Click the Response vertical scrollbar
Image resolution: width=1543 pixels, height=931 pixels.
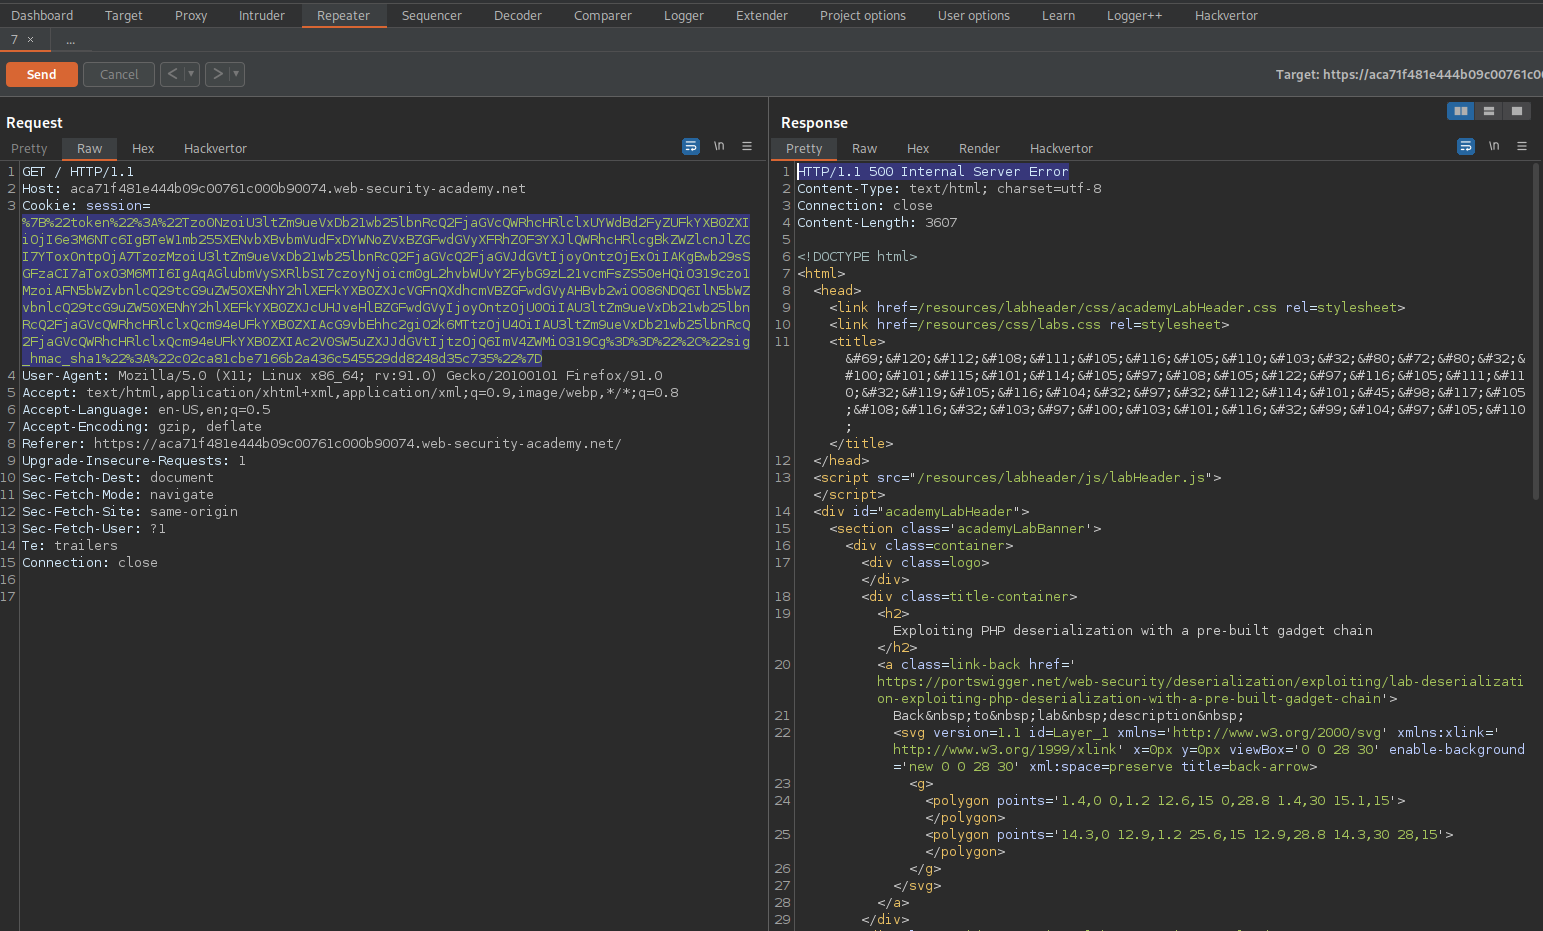[1536, 330]
